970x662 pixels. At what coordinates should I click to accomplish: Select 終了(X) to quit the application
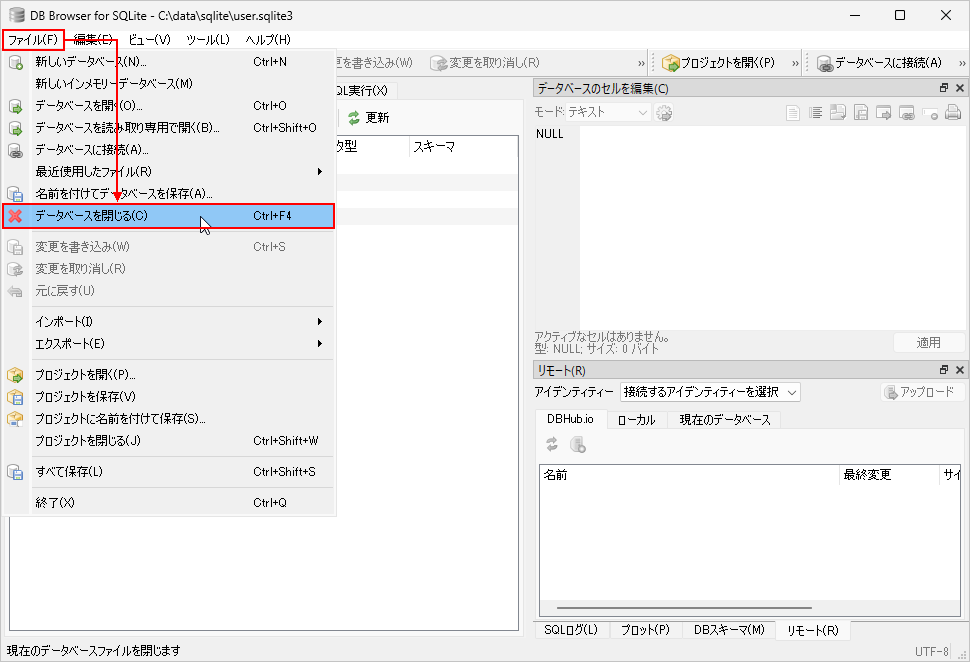point(168,503)
